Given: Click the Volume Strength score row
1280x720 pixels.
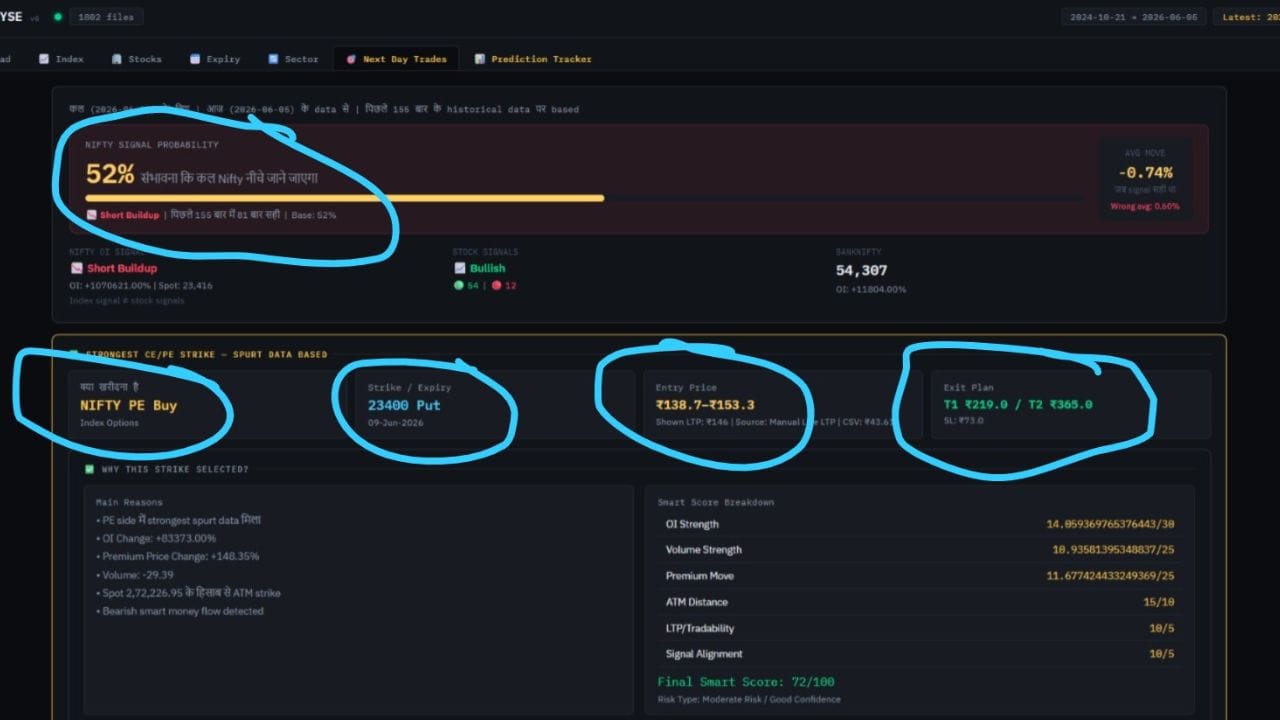Looking at the screenshot, I should click(x=920, y=550).
